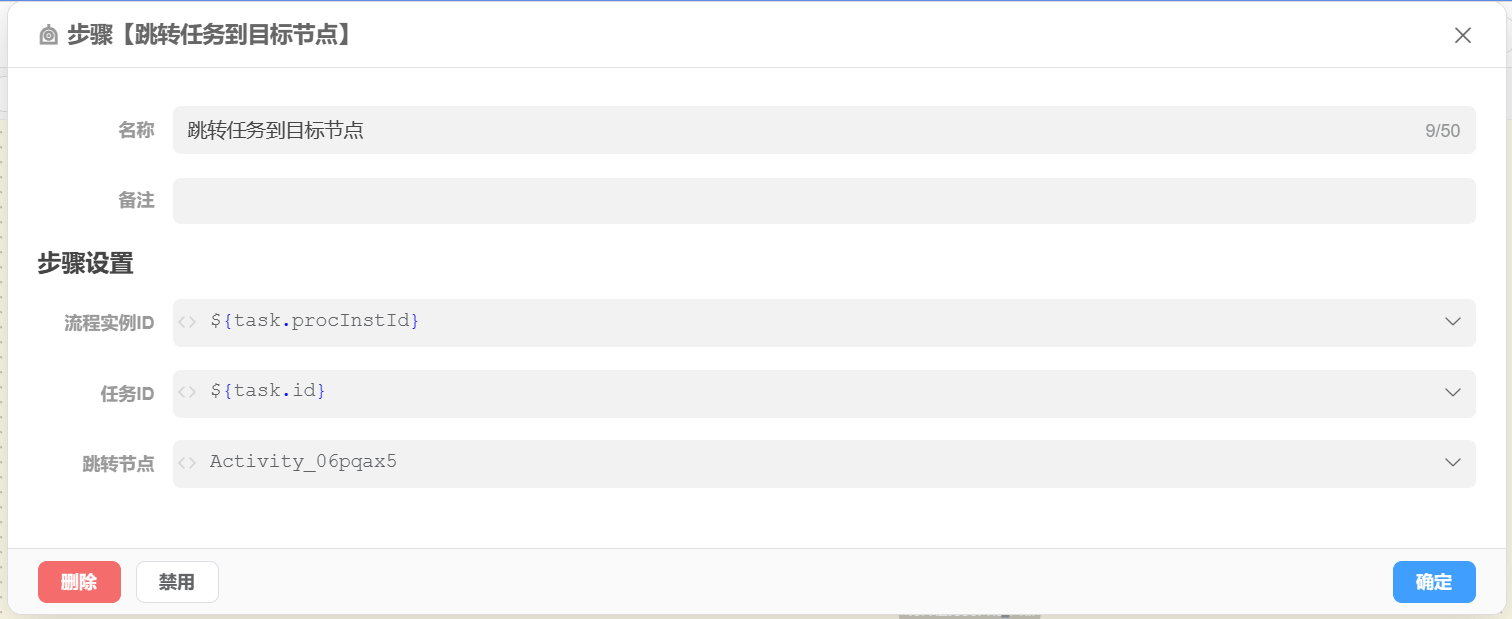Click the 步骤设置 section heading
Viewport: 1512px width, 619px height.
[86, 264]
